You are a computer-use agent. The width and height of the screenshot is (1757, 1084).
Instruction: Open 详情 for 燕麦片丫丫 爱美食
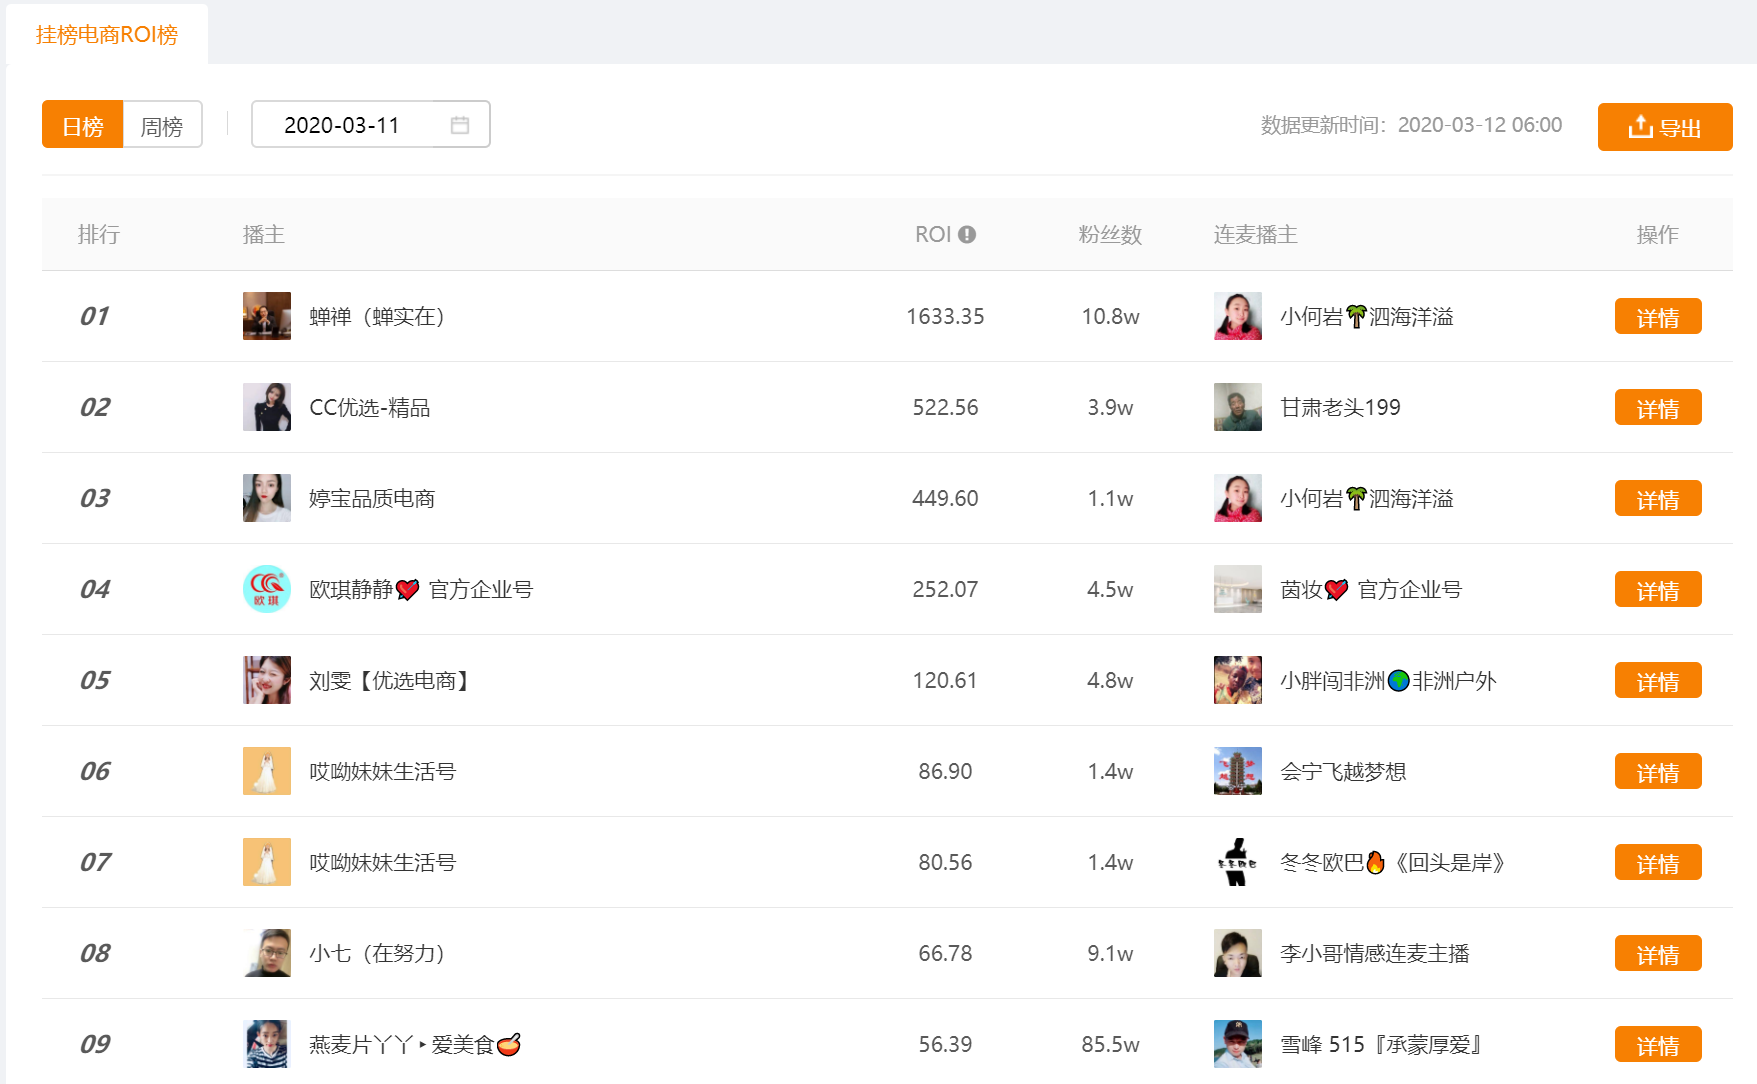[1658, 1045]
